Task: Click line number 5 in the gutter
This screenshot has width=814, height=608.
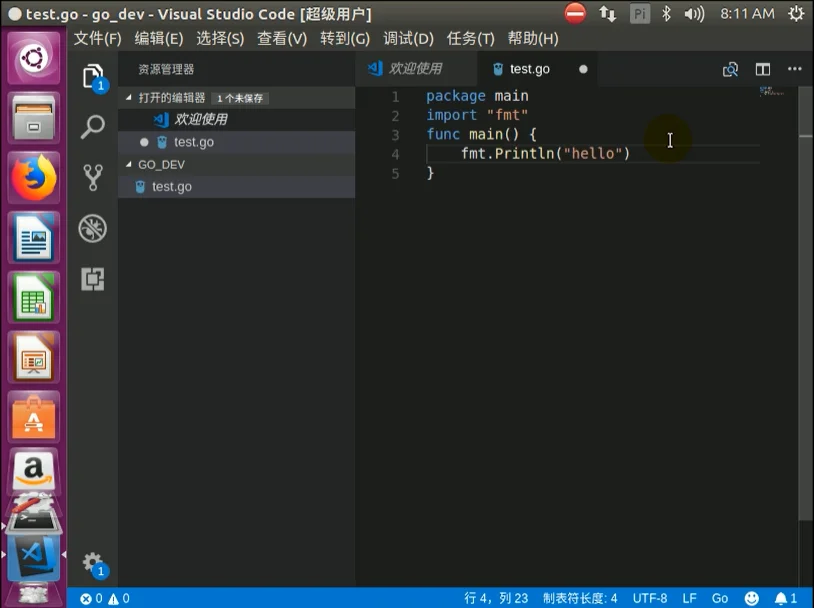Action: pos(395,173)
